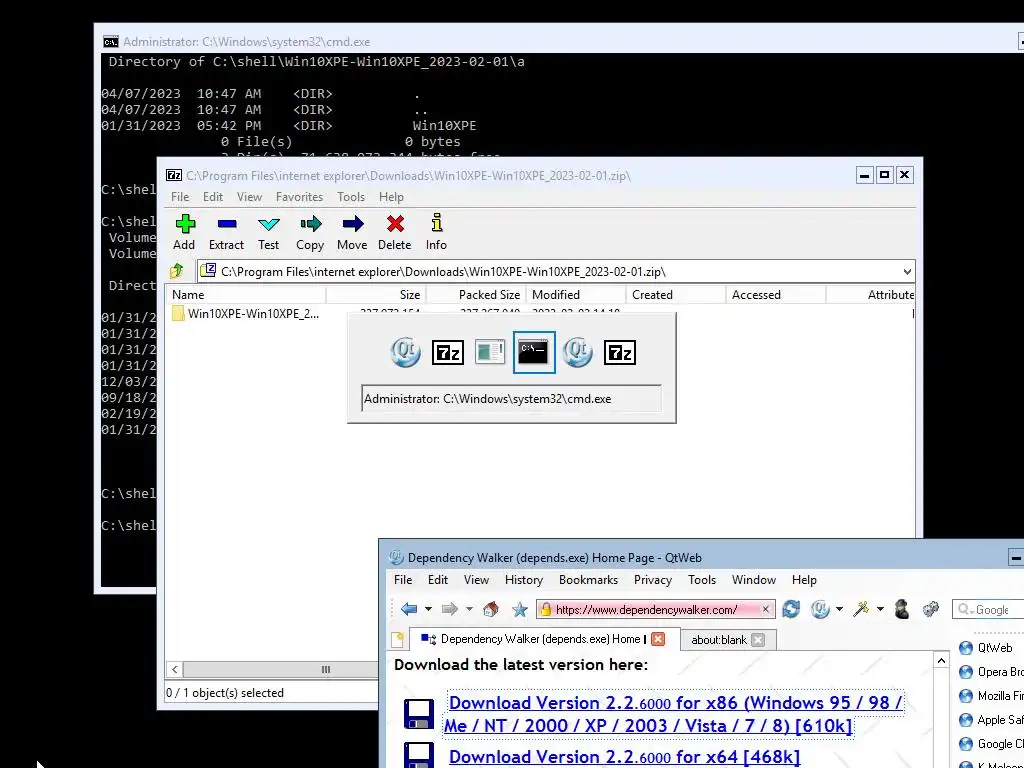This screenshot has height=768, width=1024.
Task: Open the QtWeb History menu
Action: pos(524,580)
